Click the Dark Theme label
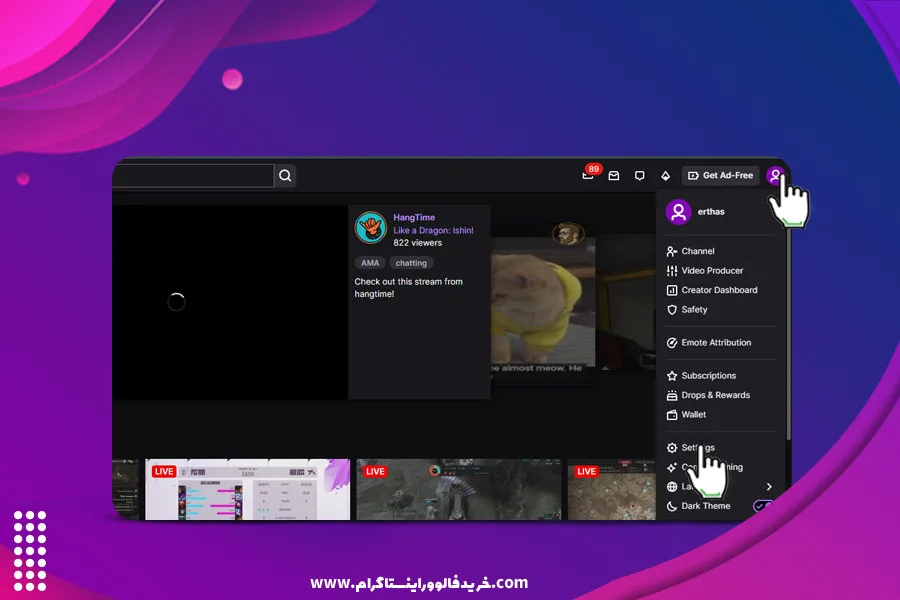 (x=706, y=506)
